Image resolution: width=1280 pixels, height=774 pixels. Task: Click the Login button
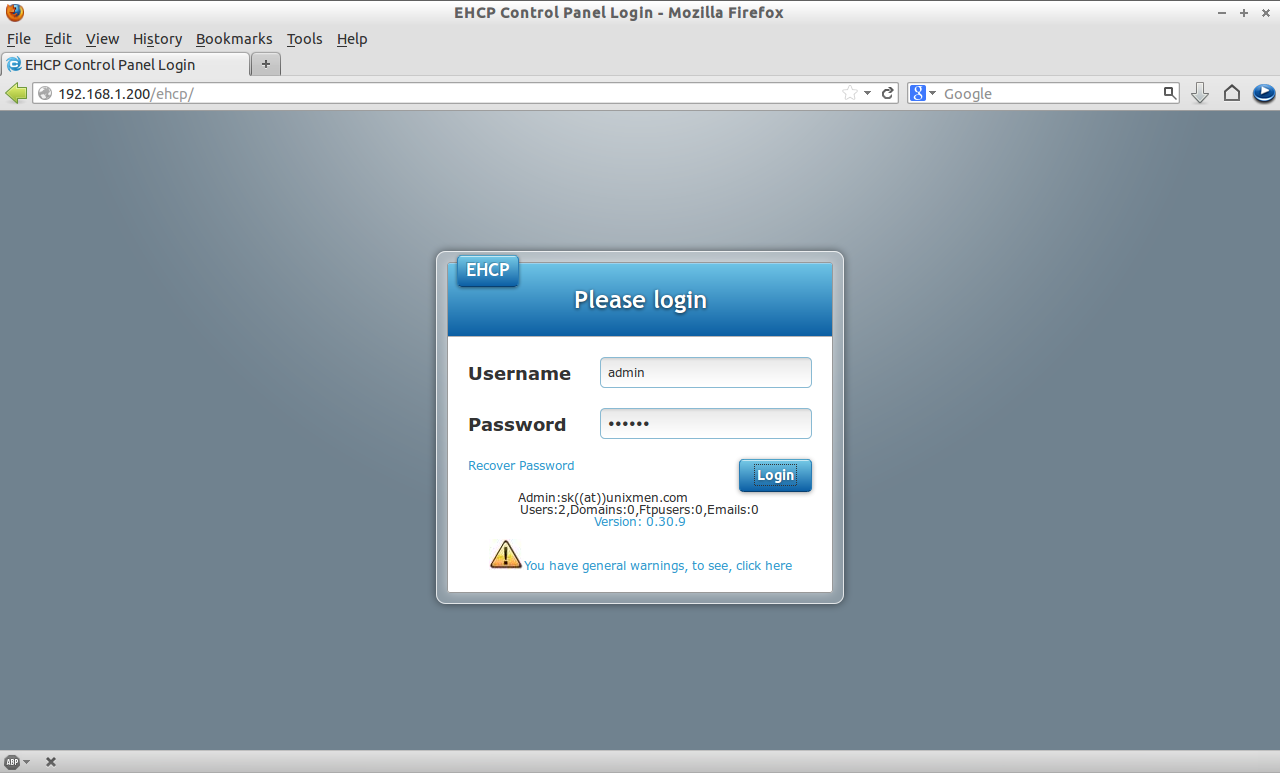775,475
